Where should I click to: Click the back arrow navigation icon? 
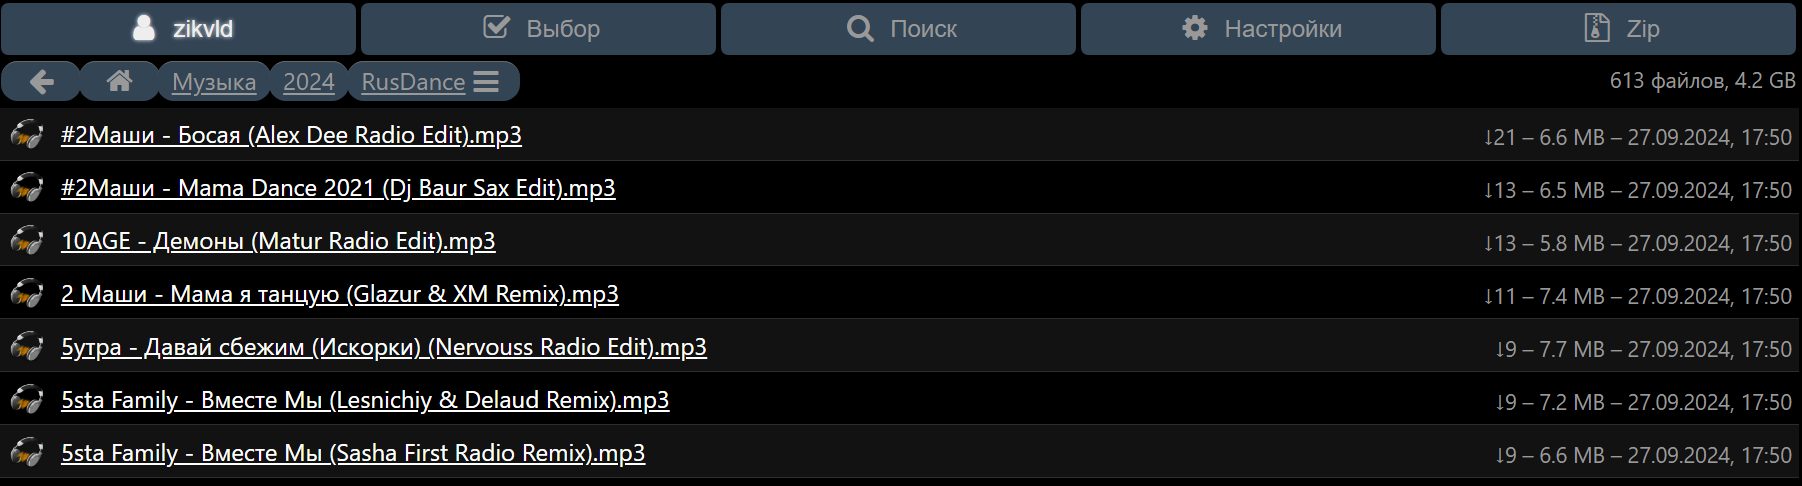41,82
